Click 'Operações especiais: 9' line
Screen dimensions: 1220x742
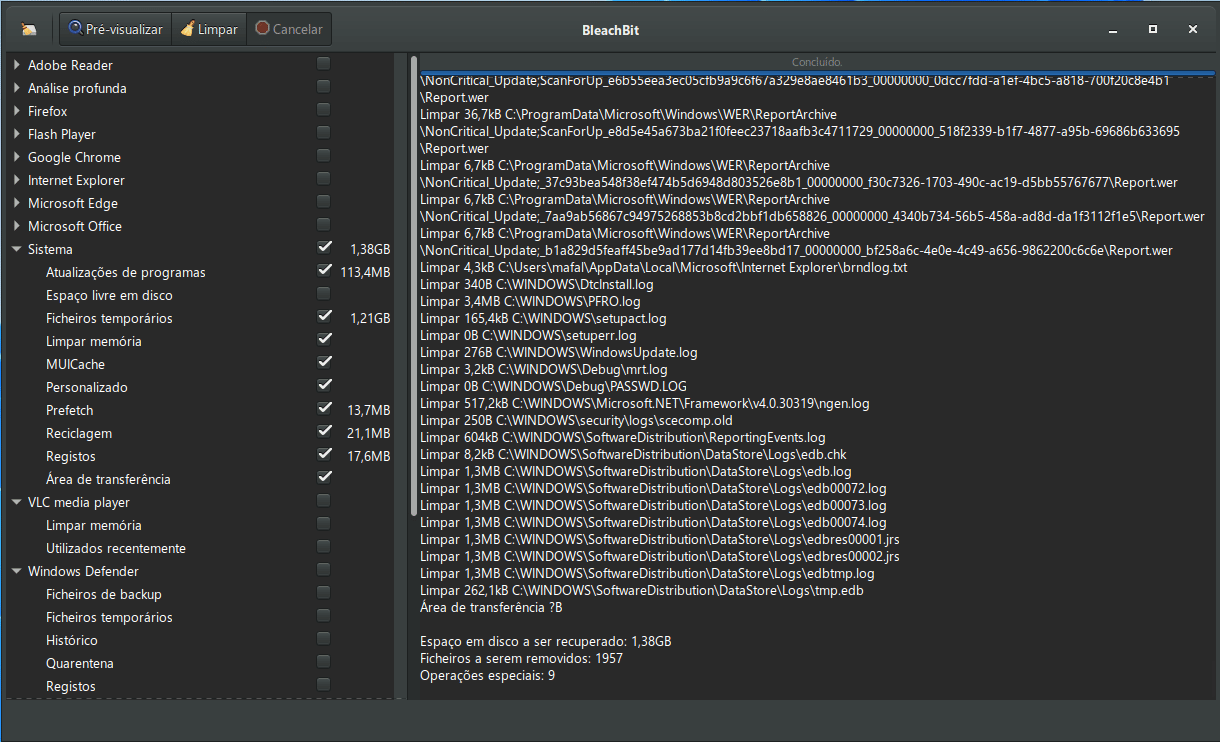(x=487, y=675)
